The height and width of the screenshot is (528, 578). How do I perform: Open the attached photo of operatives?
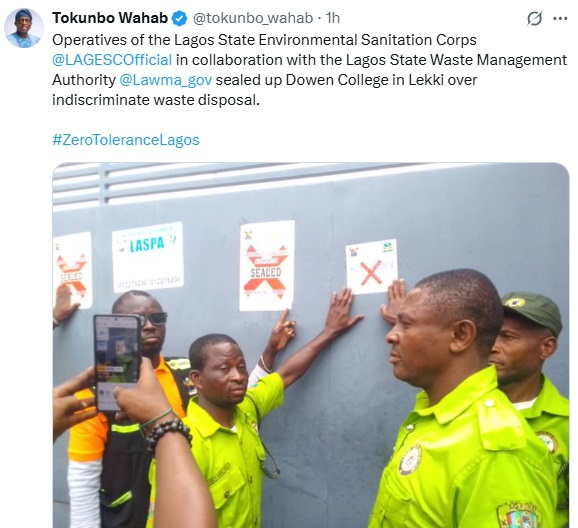click(x=311, y=345)
